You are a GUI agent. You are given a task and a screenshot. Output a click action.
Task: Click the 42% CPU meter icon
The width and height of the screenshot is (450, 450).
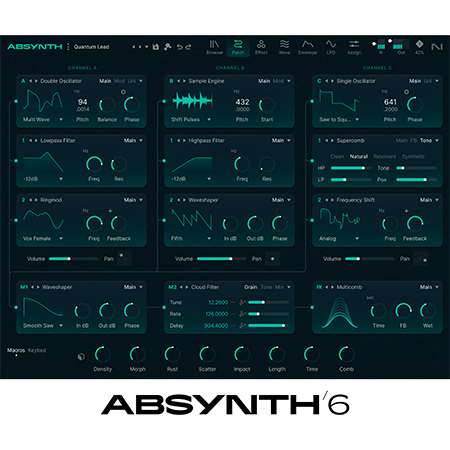tap(419, 47)
